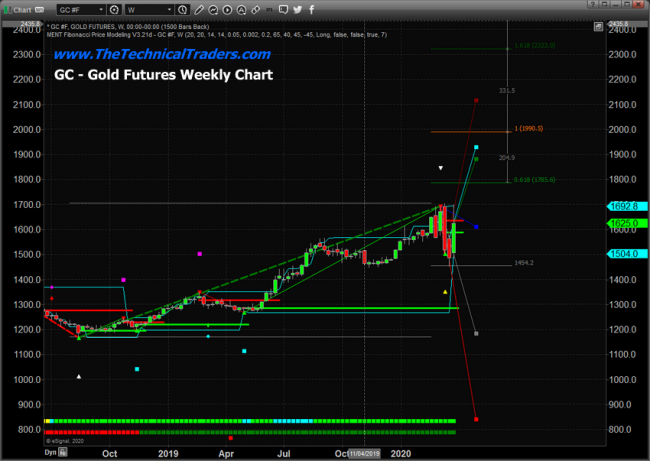The height and width of the screenshot is (461, 650).
Task: Expand the GC #F symbol dropdown
Action: 101,10
